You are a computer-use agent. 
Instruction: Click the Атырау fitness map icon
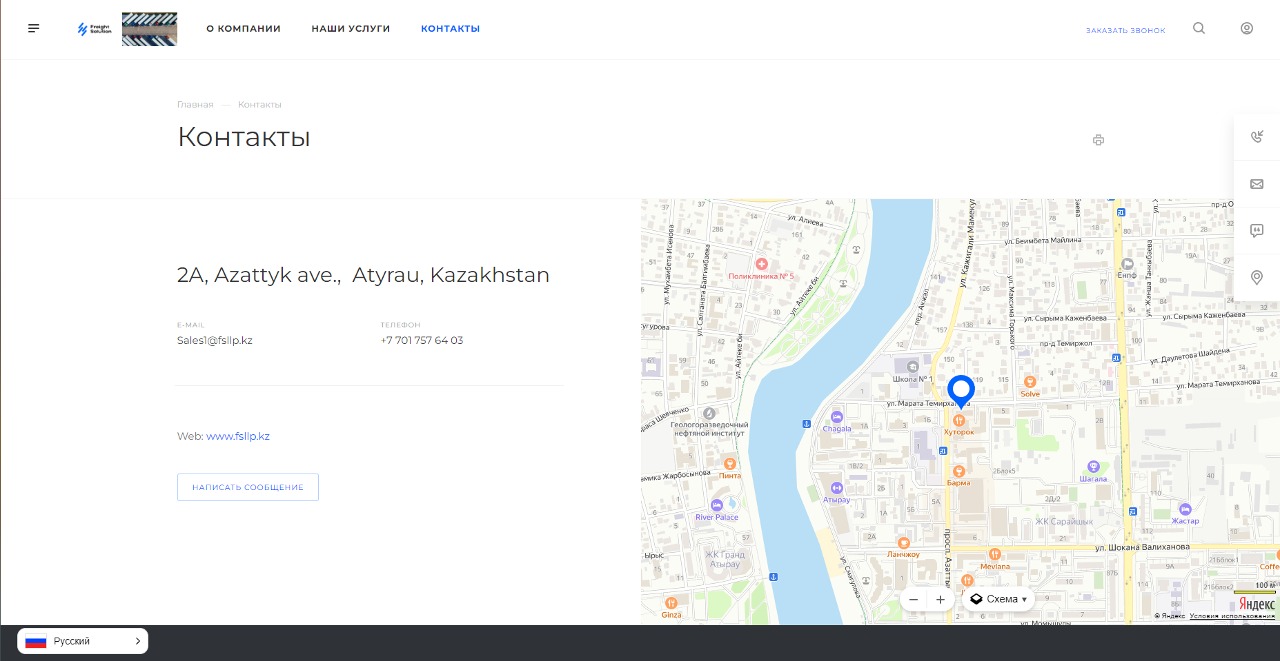(837, 488)
